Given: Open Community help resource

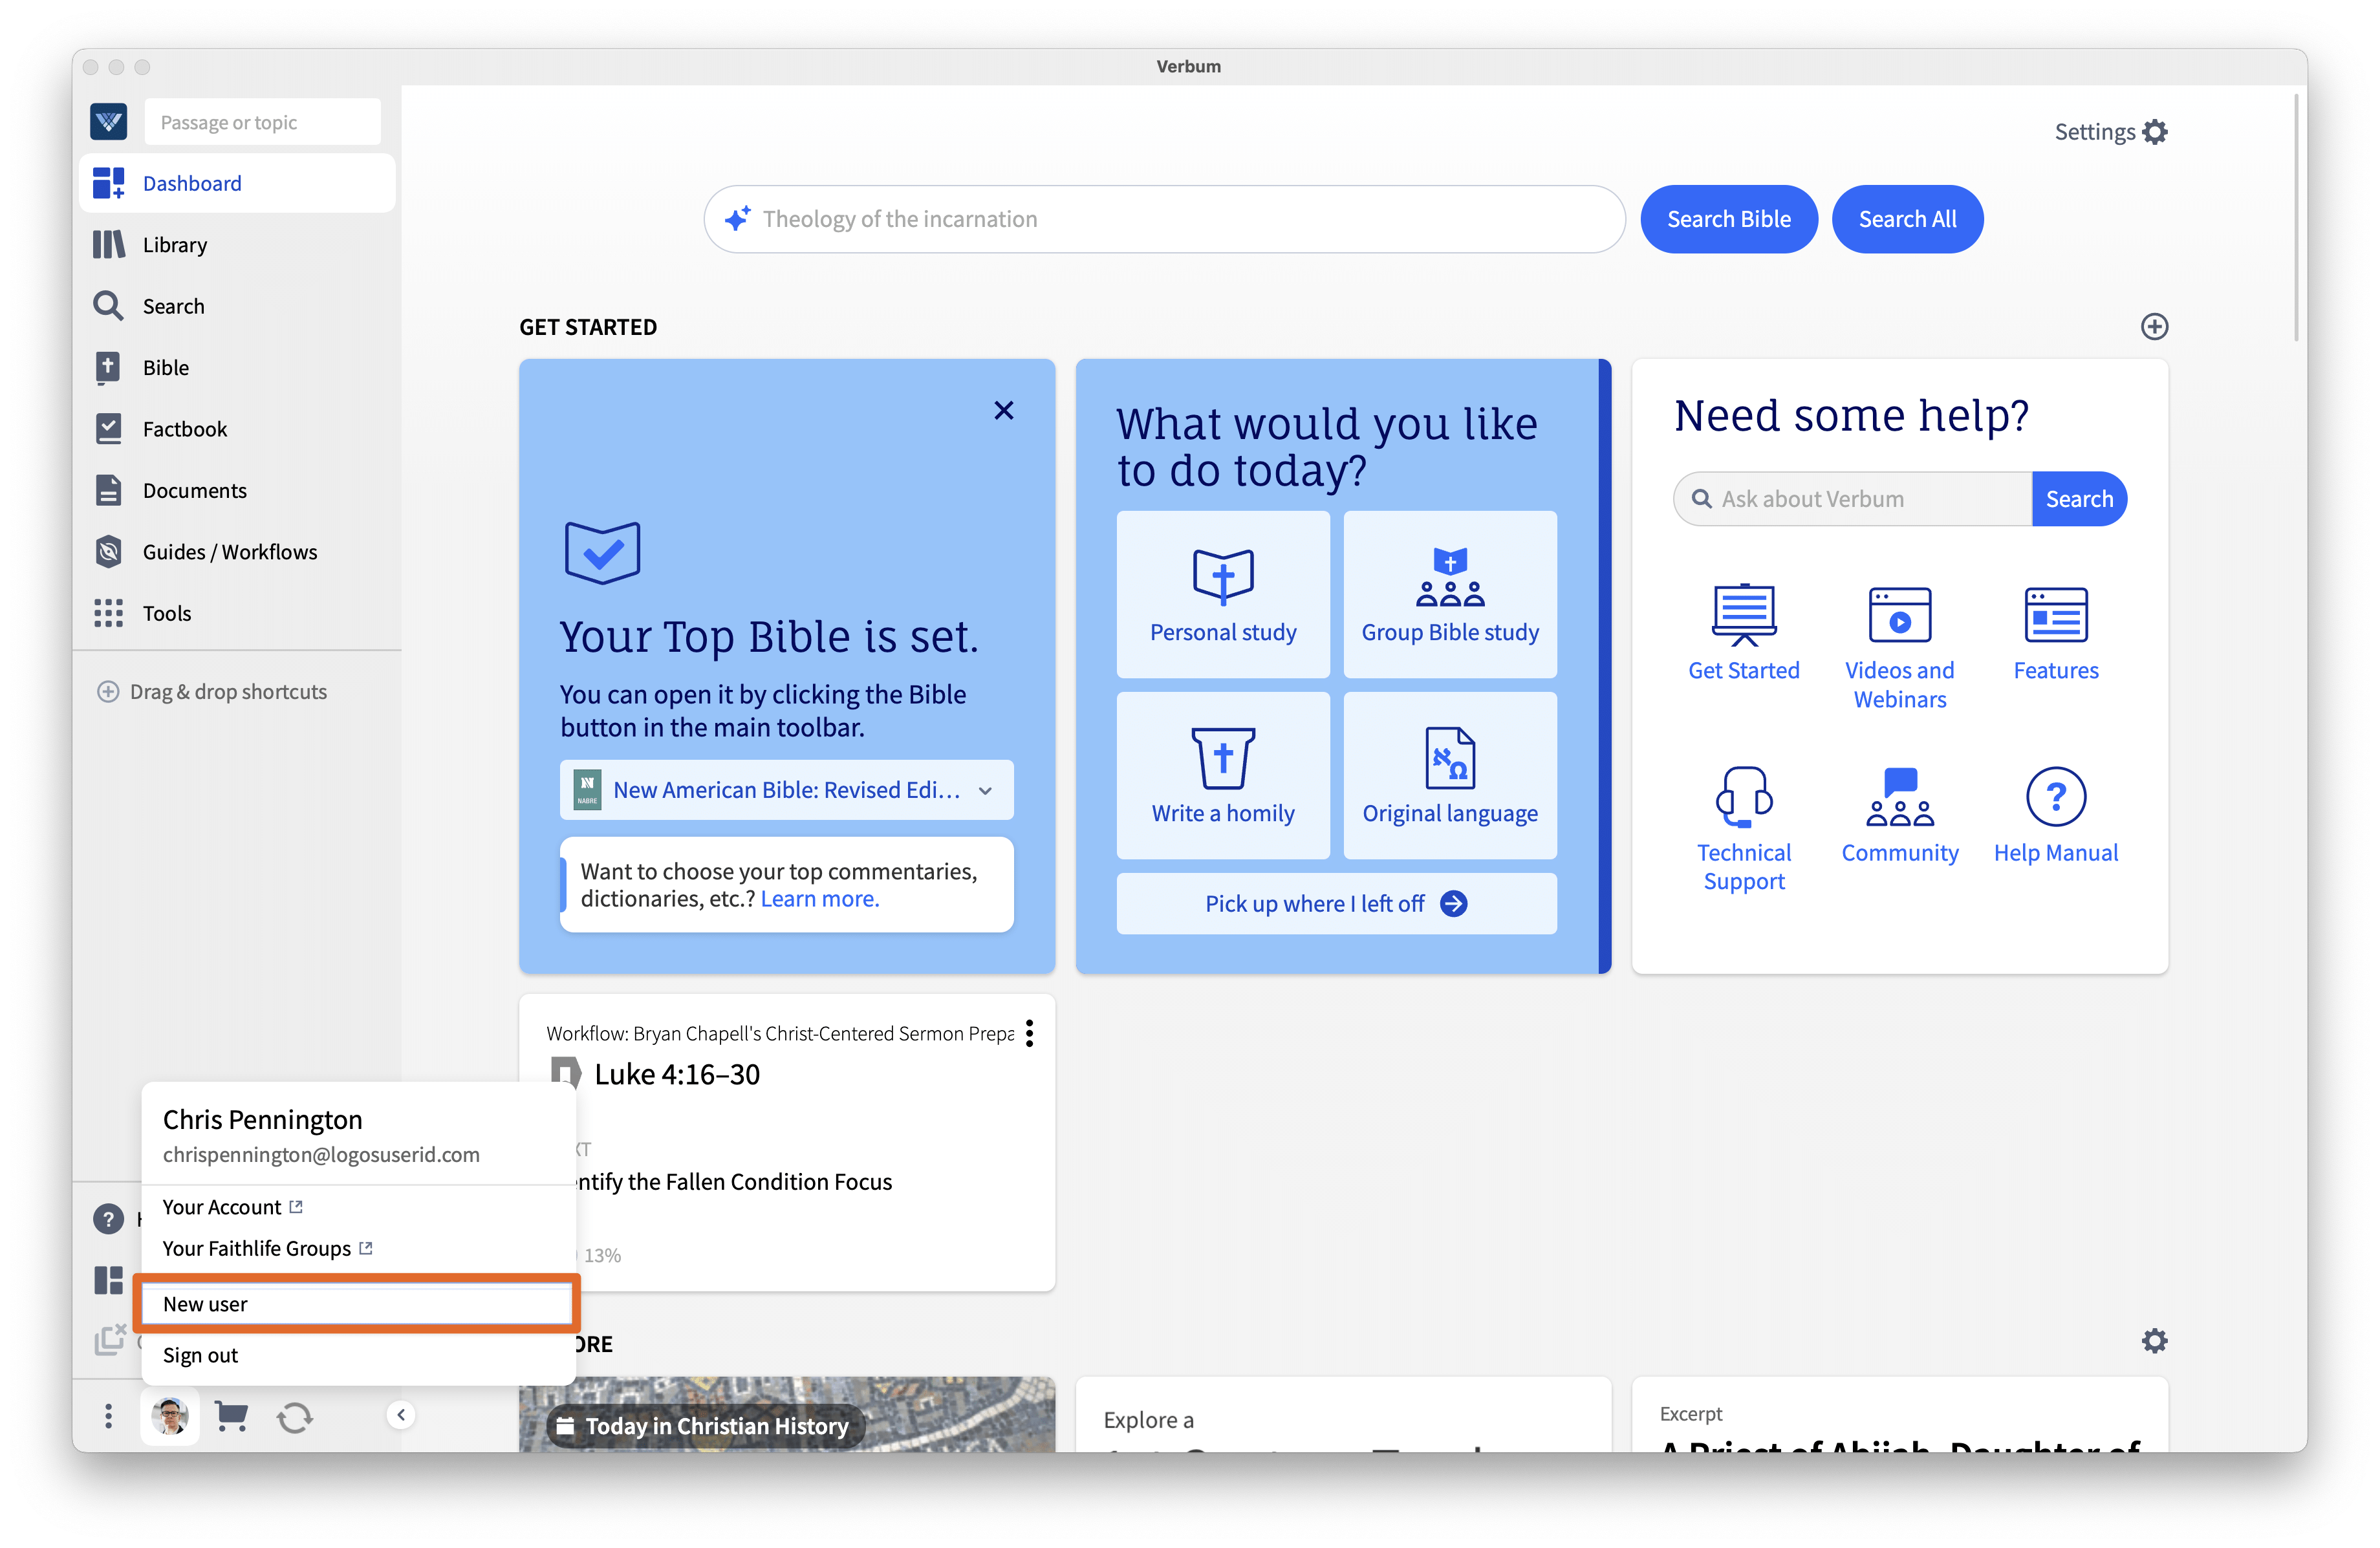Looking at the screenshot, I should [1899, 816].
